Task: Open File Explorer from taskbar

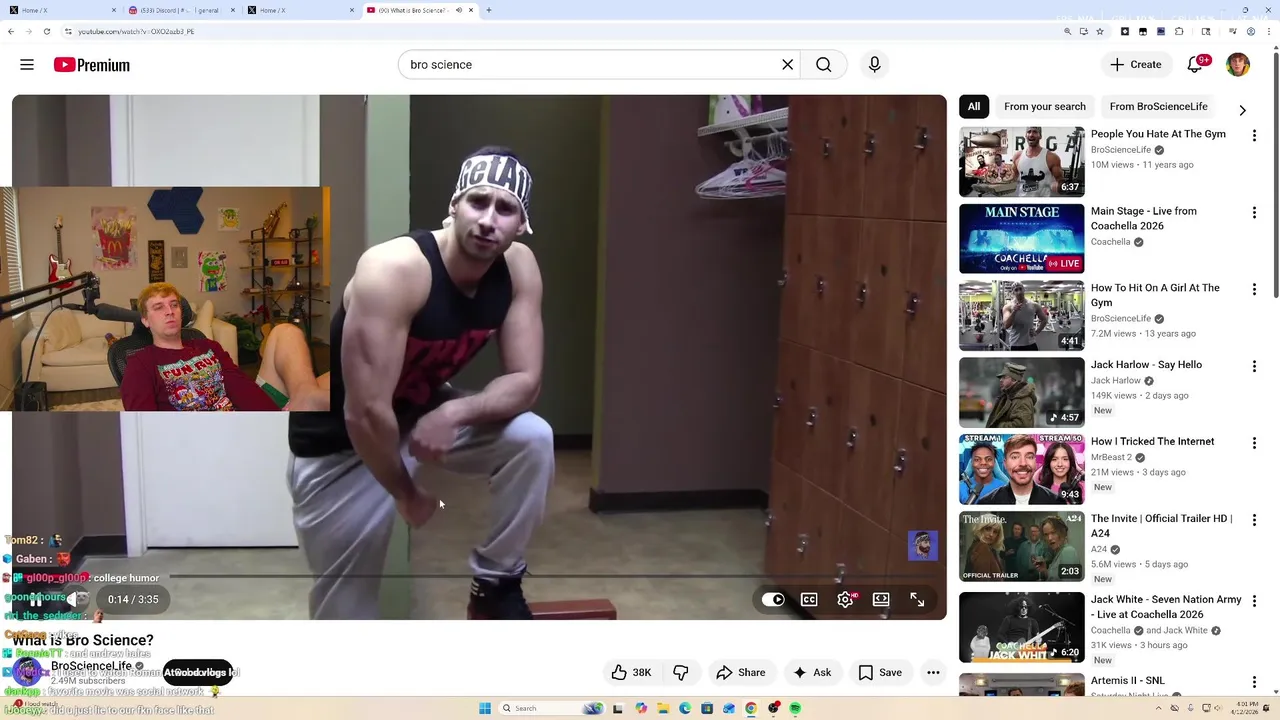Action: 662,708
